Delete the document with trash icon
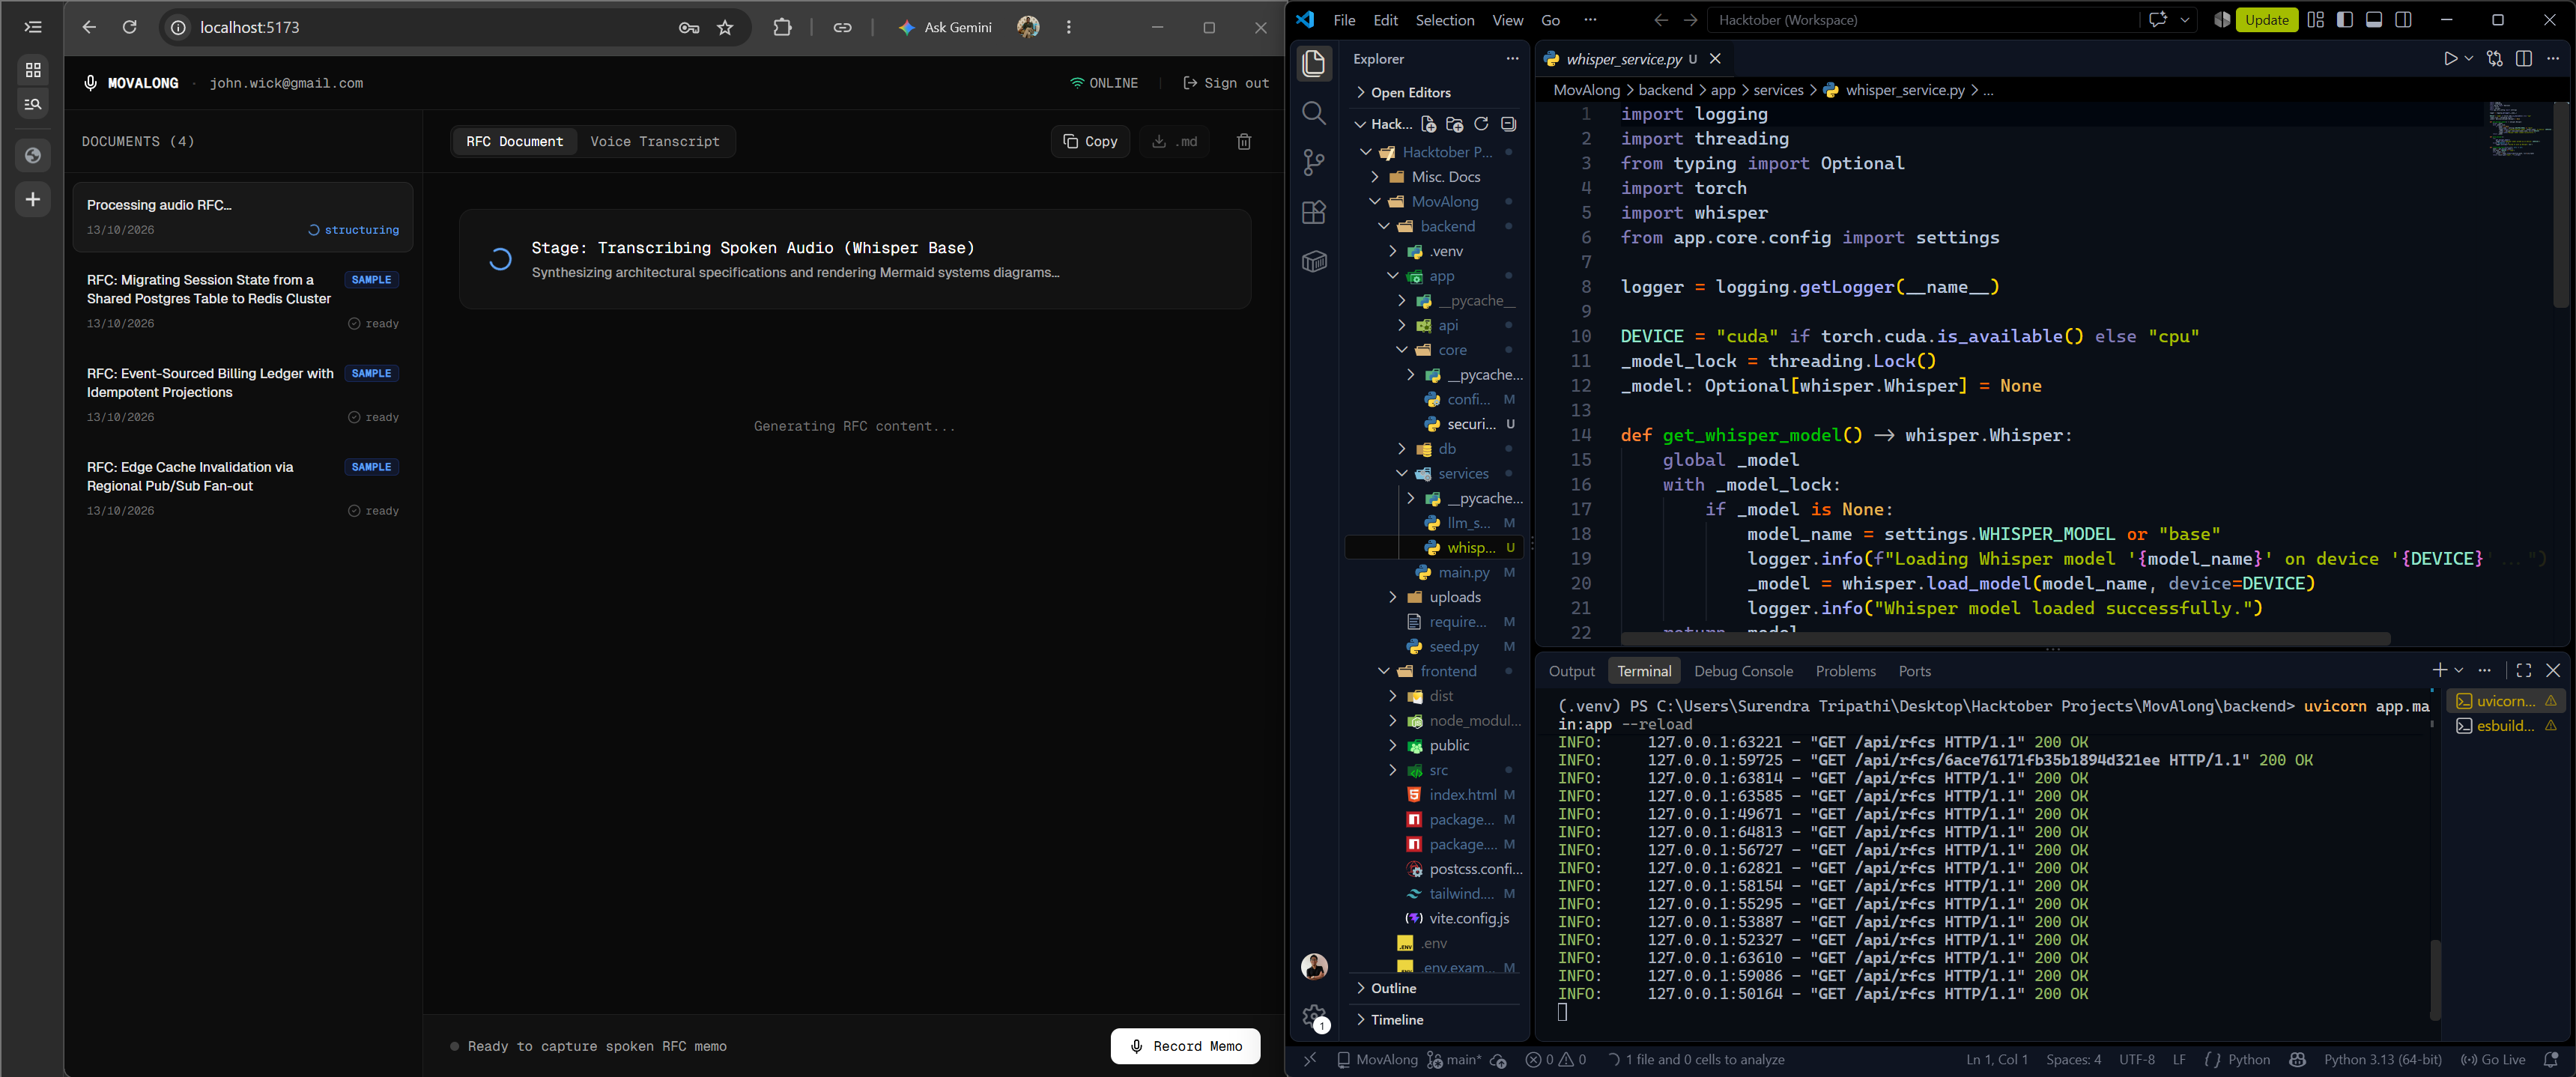The image size is (2576, 1077). pyautogui.click(x=1244, y=142)
